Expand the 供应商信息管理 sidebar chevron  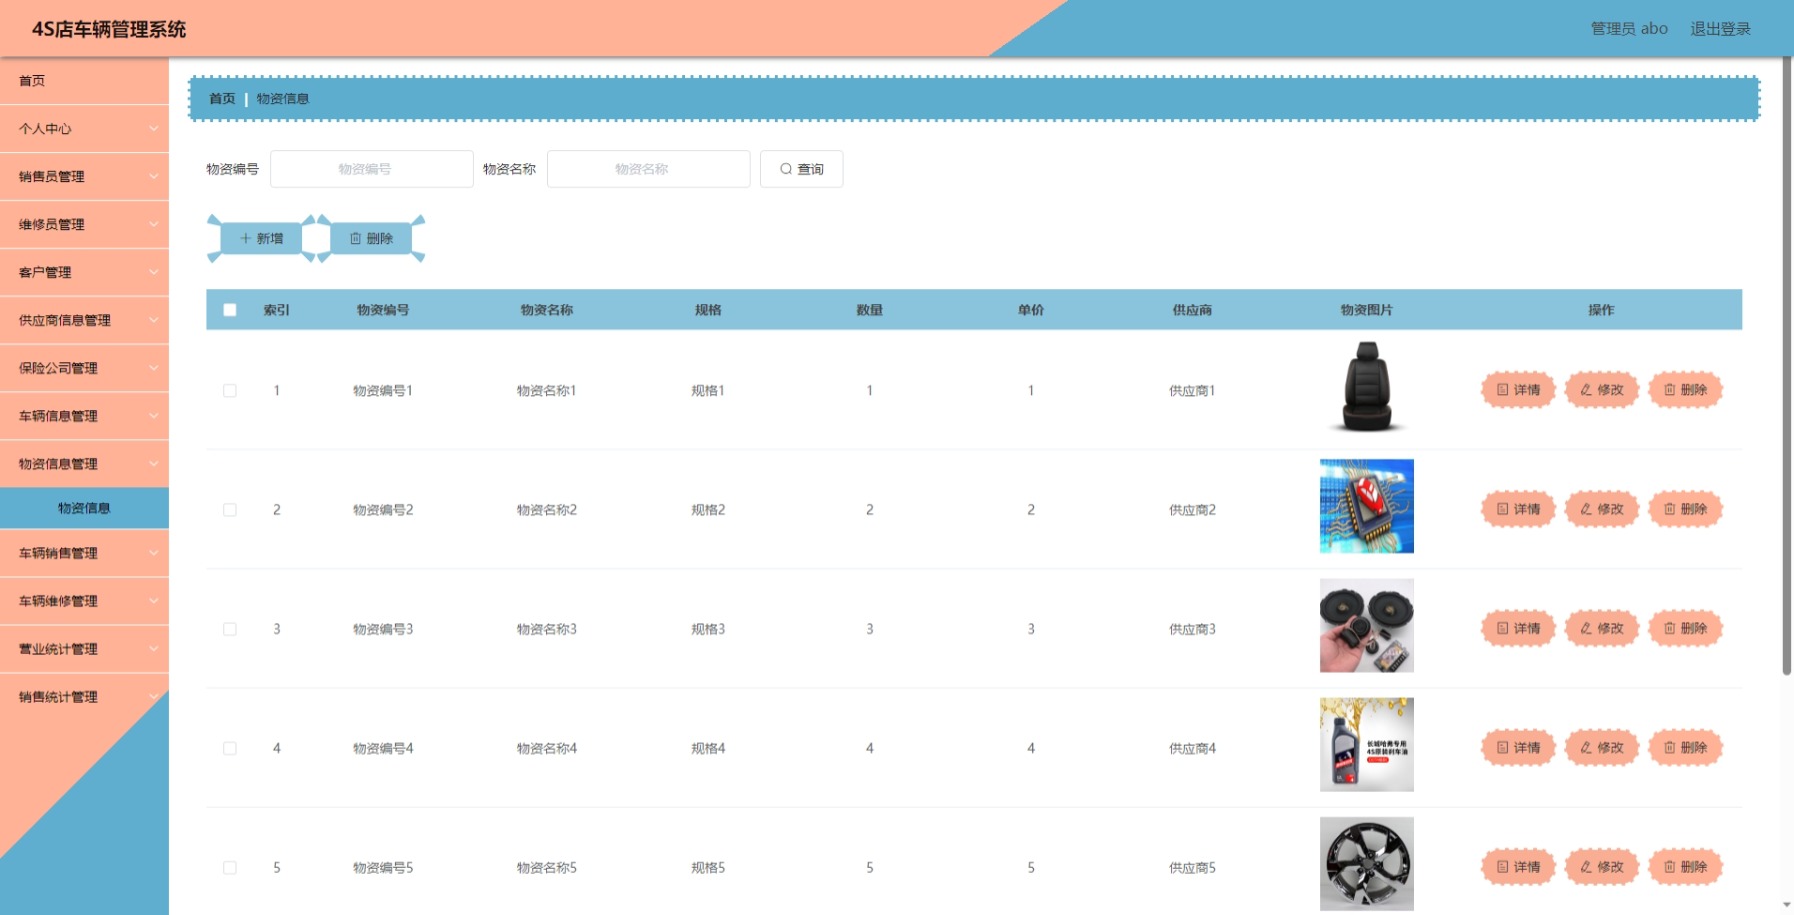click(153, 320)
